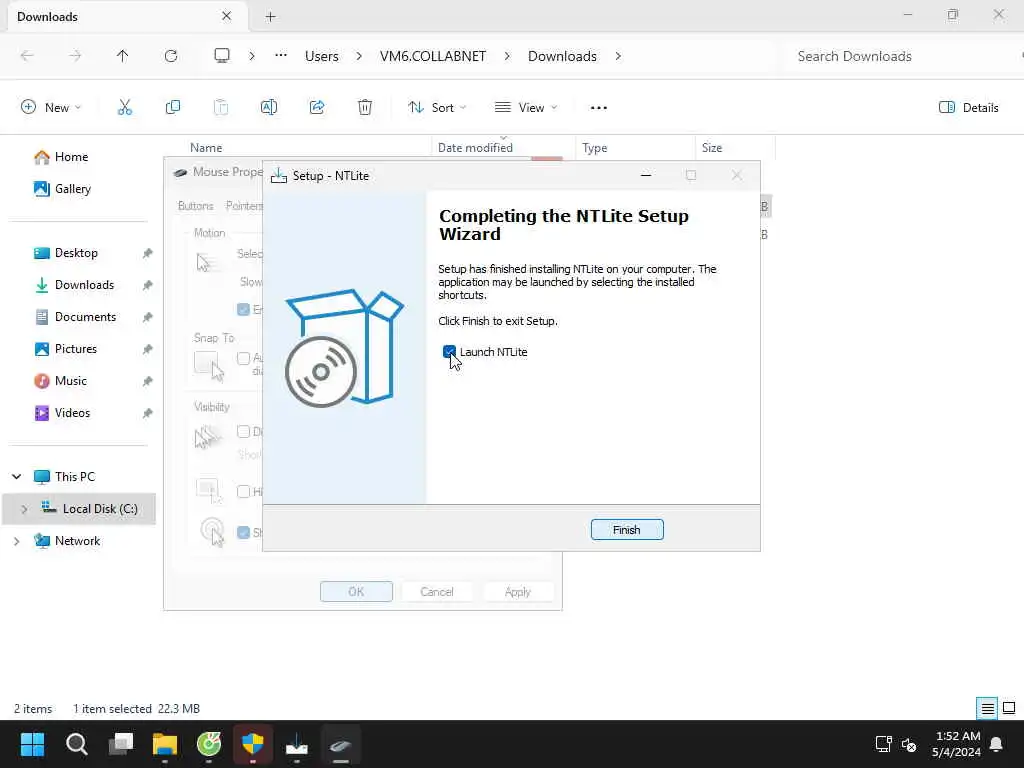Click Finish to exit NTLite Setup
1024x768 pixels.
[x=627, y=530]
